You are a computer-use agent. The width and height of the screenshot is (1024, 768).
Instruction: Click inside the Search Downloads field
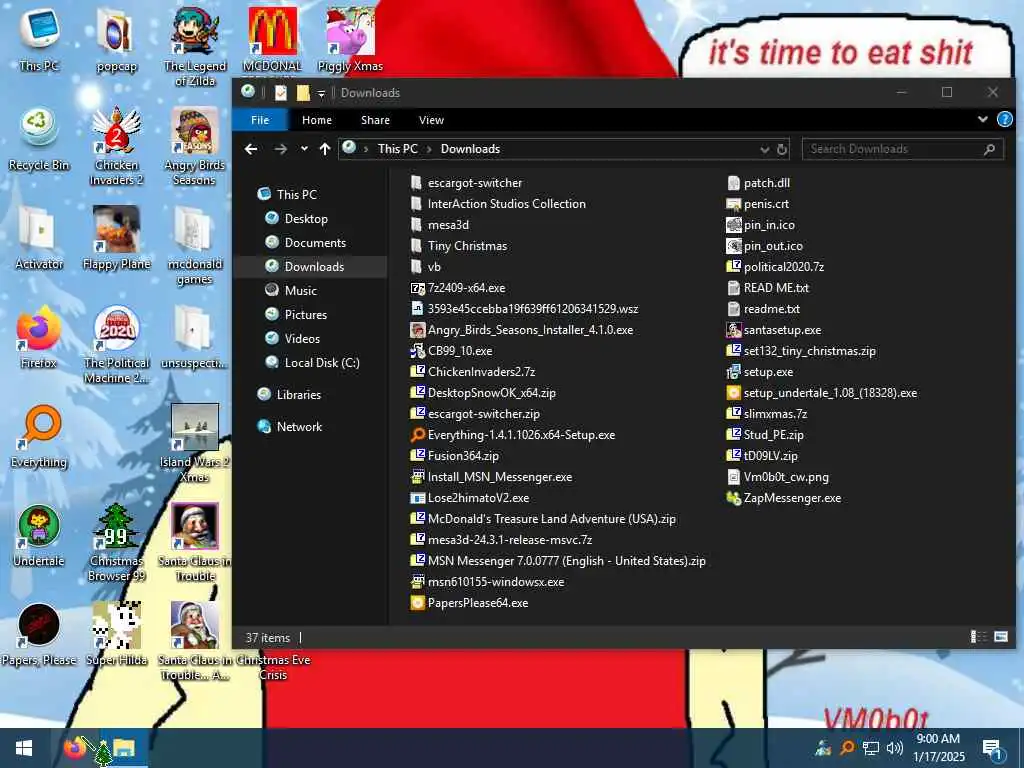pyautogui.click(x=895, y=150)
